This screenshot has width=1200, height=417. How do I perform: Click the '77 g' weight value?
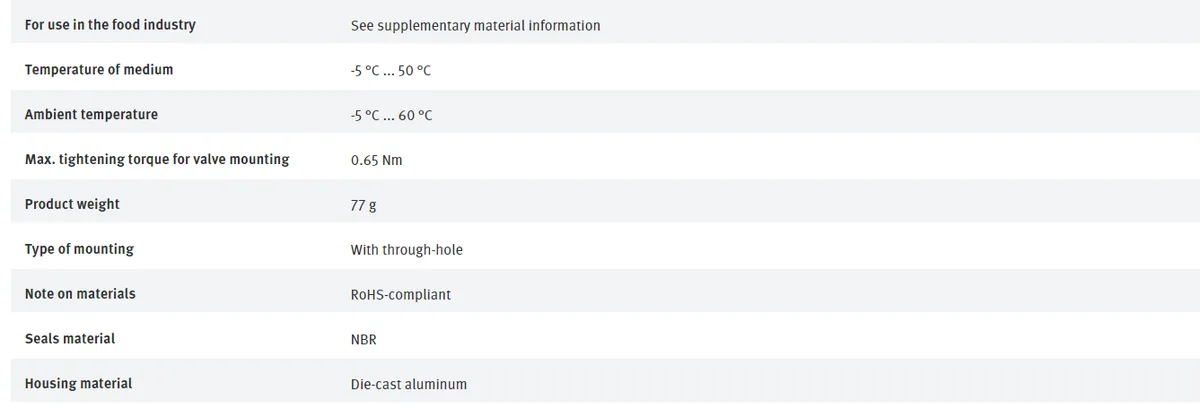tap(364, 205)
